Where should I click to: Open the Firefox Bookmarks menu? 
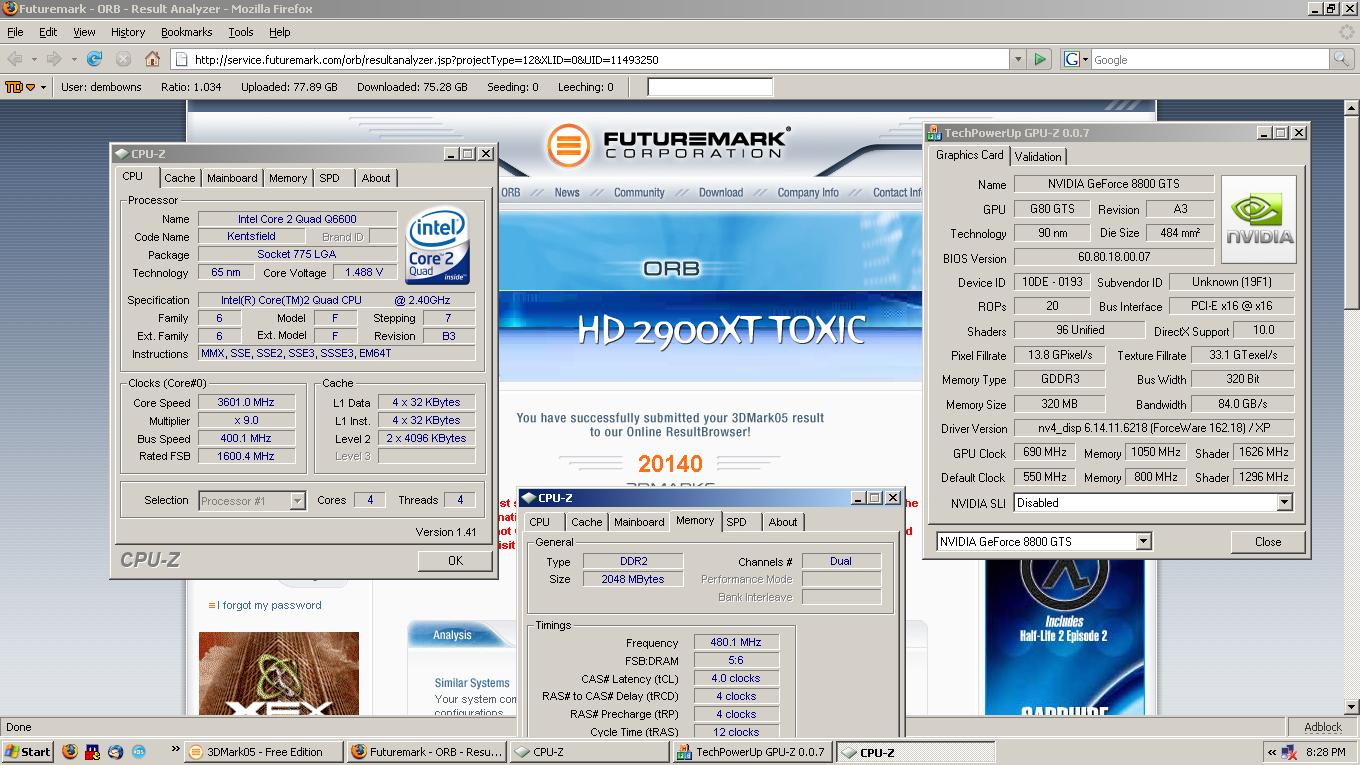click(186, 32)
